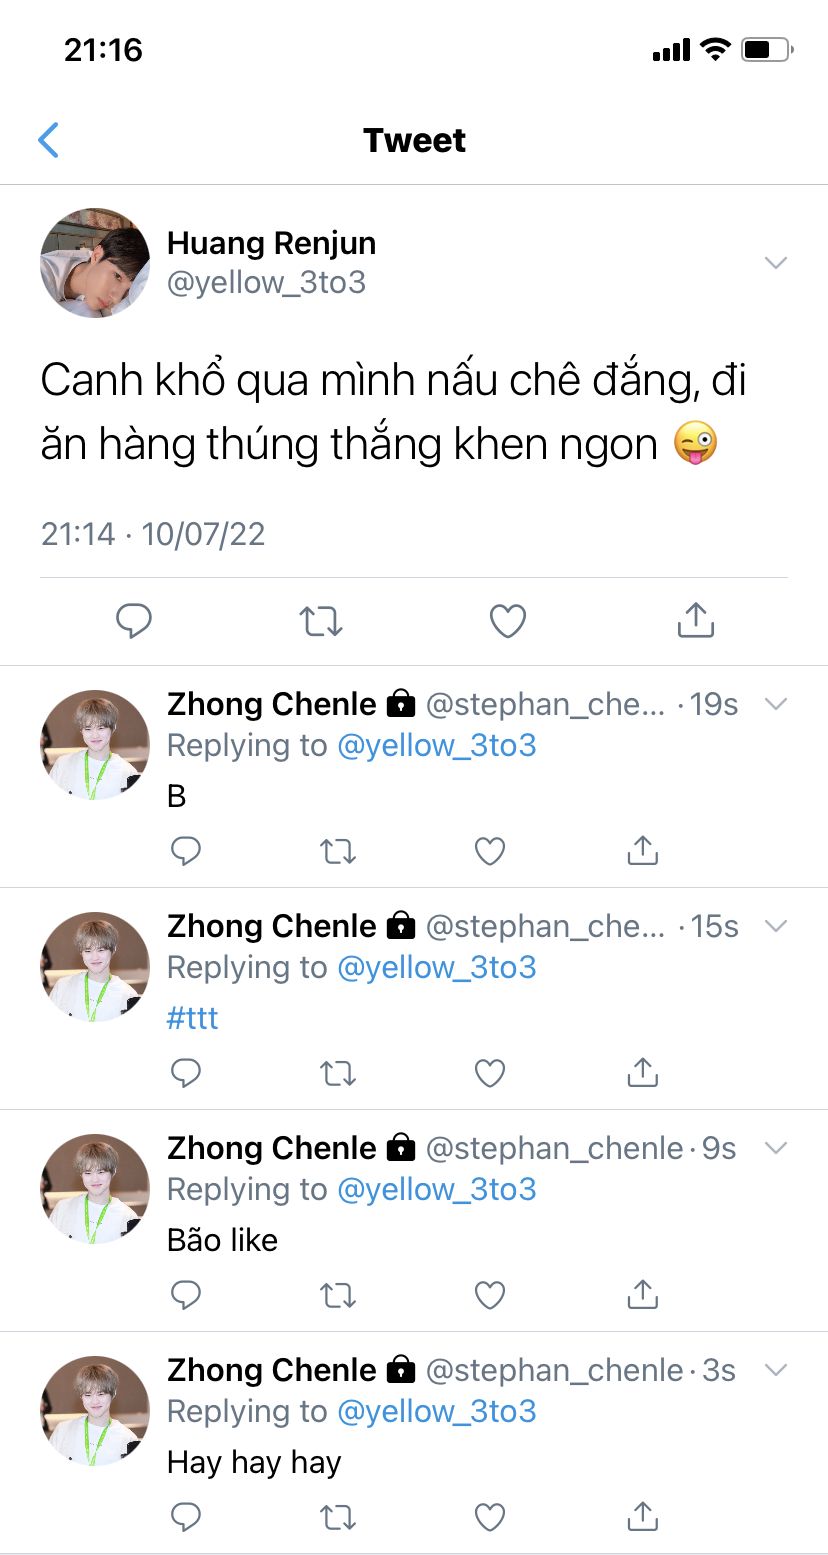Screen dimensions: 828x1555
Task: Share Huang Renjun's main tweet
Action: (x=695, y=621)
